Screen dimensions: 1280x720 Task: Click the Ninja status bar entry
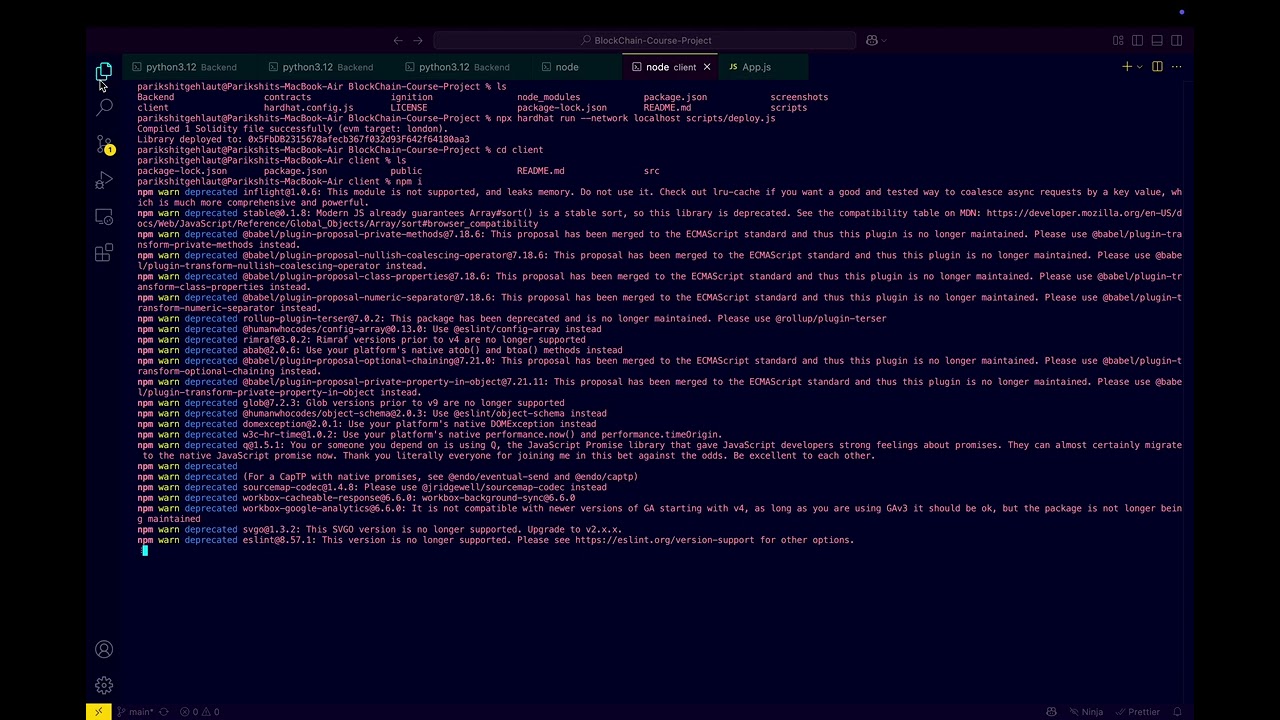1086,712
